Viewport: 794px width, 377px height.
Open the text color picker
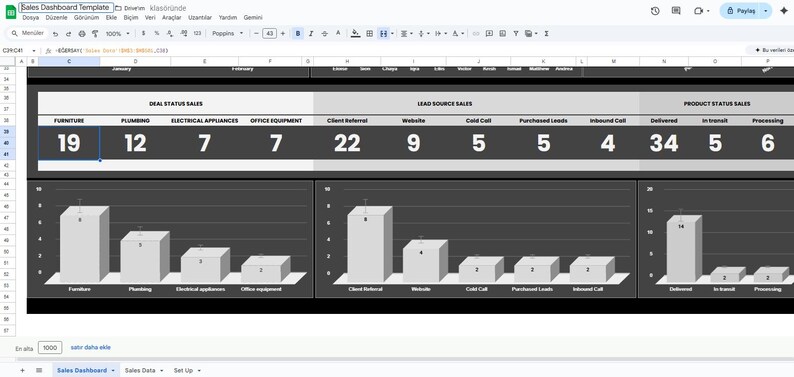pyautogui.click(x=338, y=33)
